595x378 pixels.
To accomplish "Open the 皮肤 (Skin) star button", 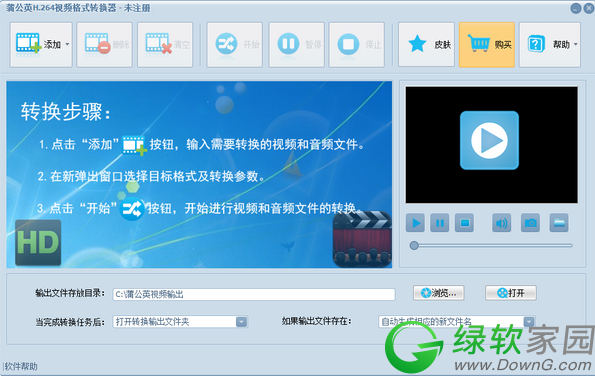I will (426, 45).
